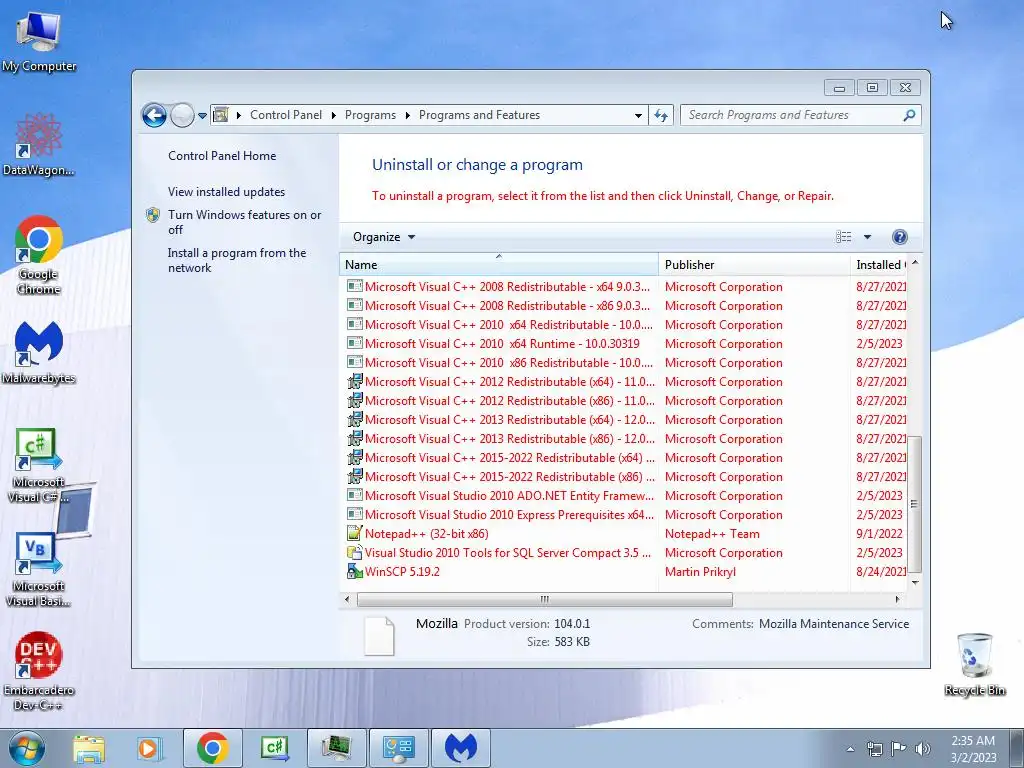This screenshot has height=768, width=1024.
Task: Open Microsoft Visual C# desktop shortcut
Action: 39,465
